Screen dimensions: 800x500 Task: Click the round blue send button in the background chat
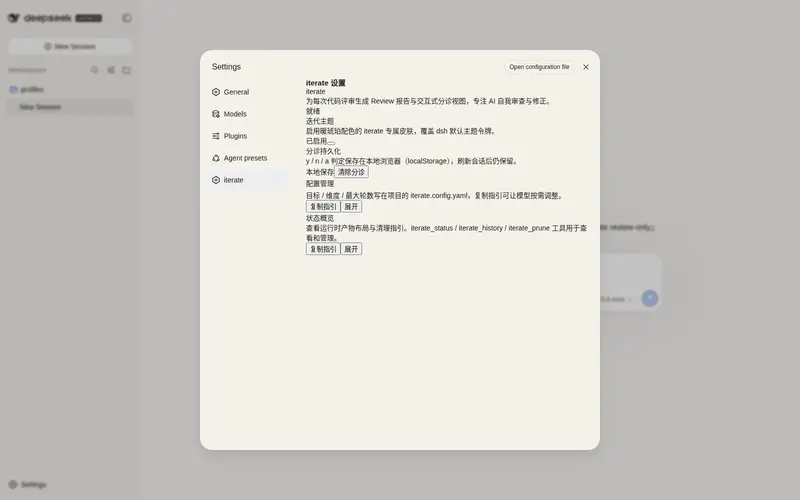(649, 298)
